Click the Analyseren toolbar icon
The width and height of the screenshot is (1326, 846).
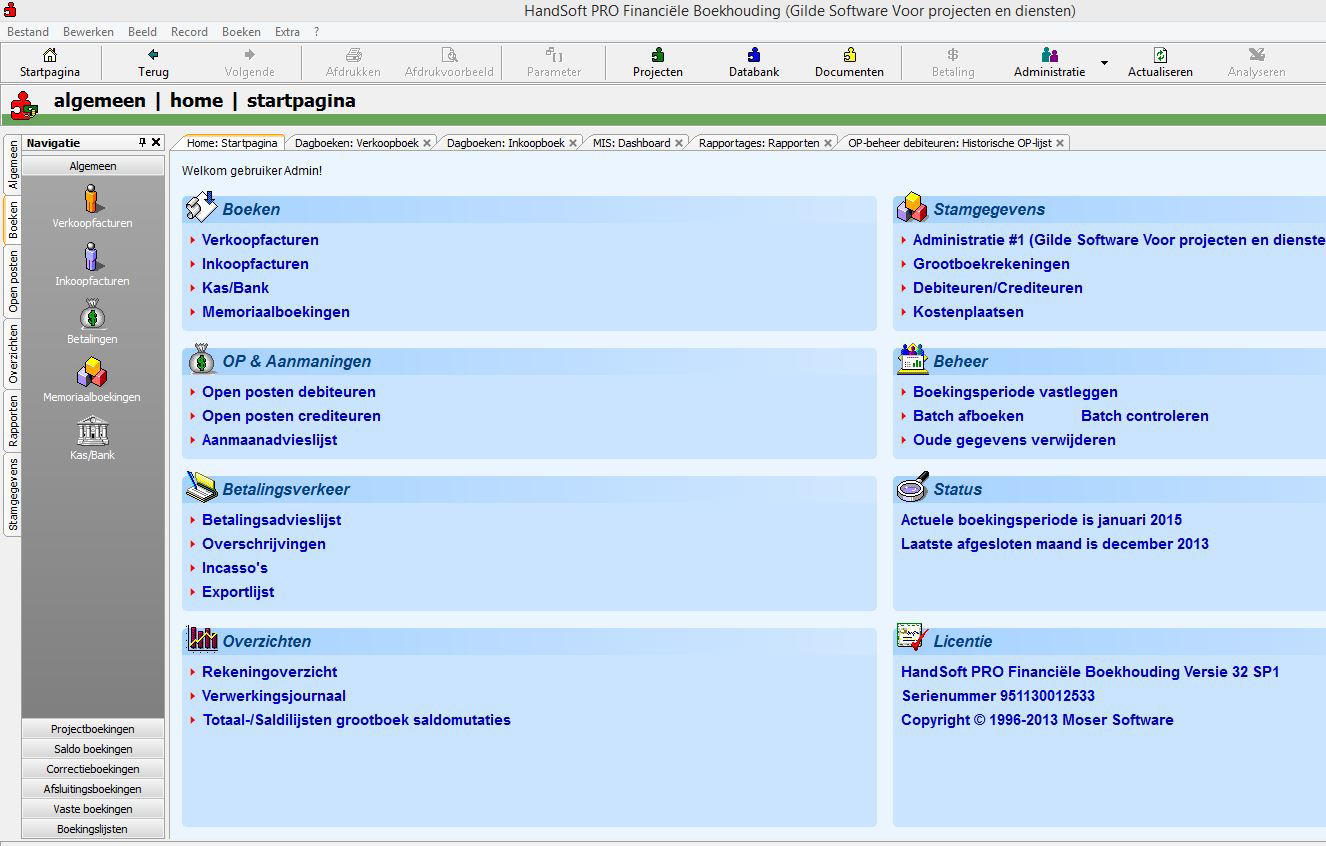point(1257,55)
